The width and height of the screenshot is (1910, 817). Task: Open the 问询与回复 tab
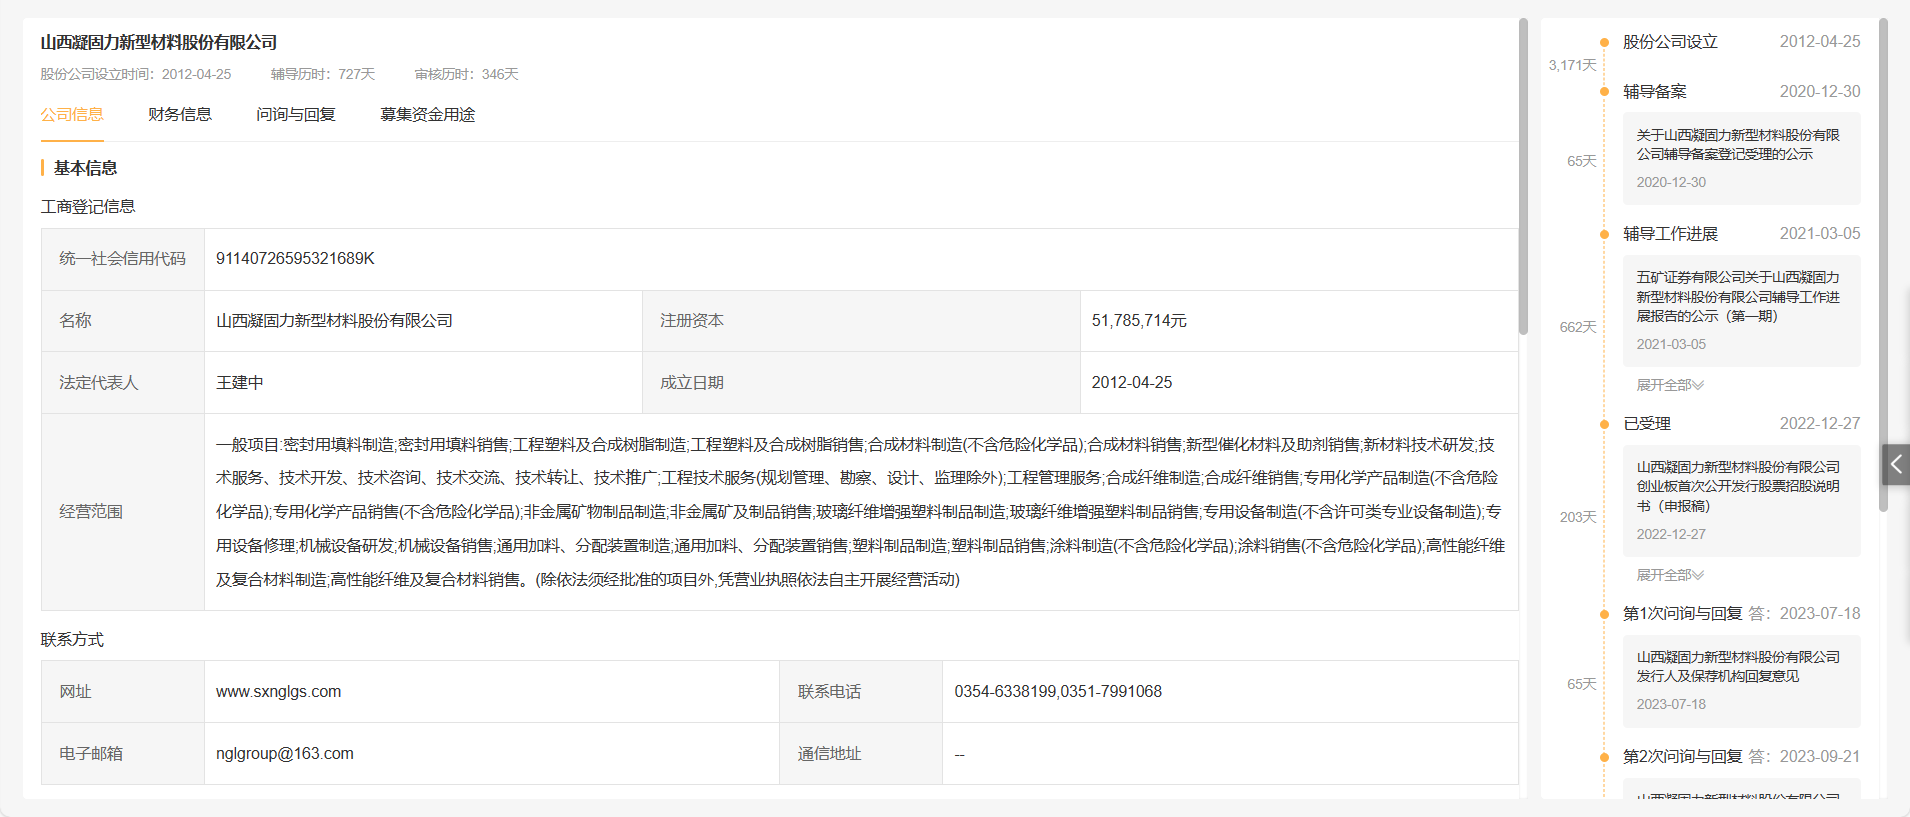[x=296, y=115]
